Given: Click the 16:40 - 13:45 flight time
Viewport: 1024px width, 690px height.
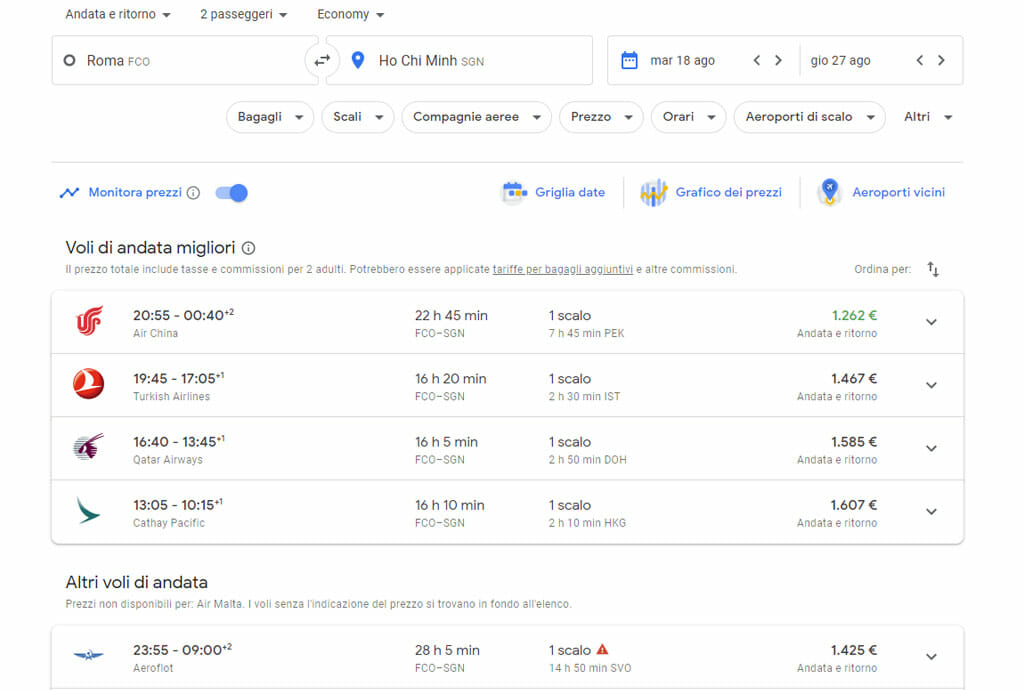Looking at the screenshot, I should tap(178, 441).
